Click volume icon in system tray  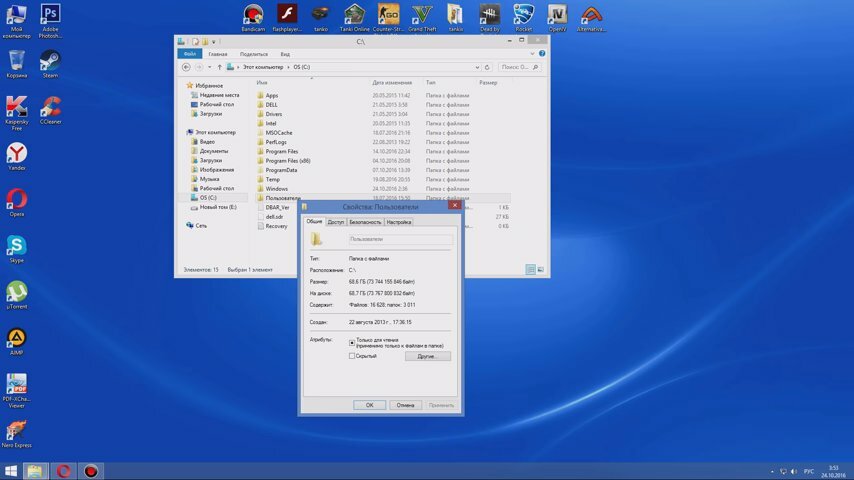point(794,471)
